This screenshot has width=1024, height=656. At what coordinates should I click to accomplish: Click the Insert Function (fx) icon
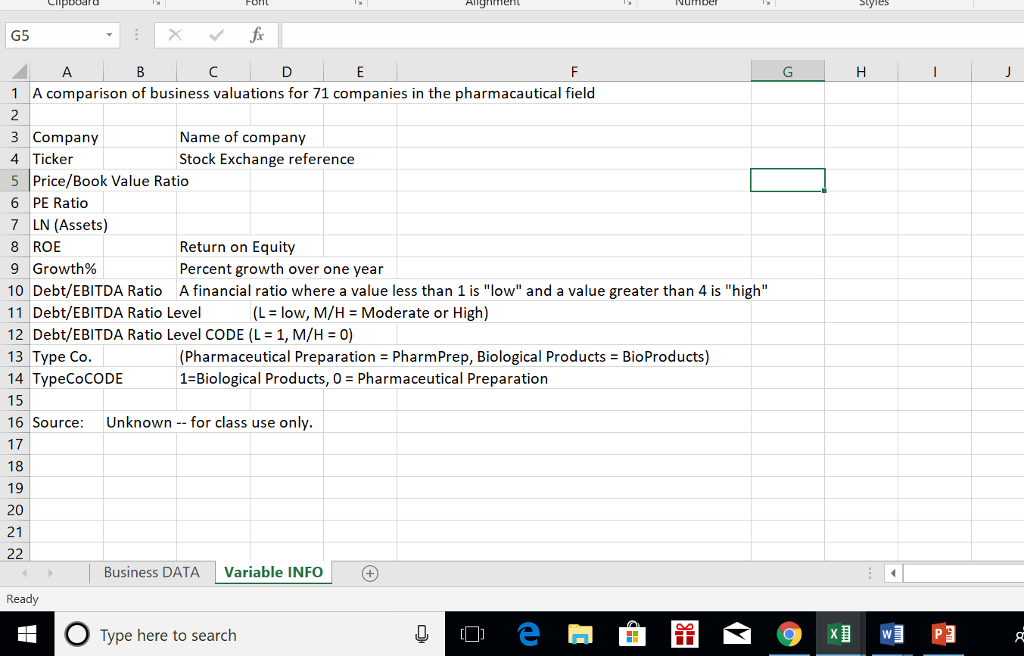[x=258, y=35]
